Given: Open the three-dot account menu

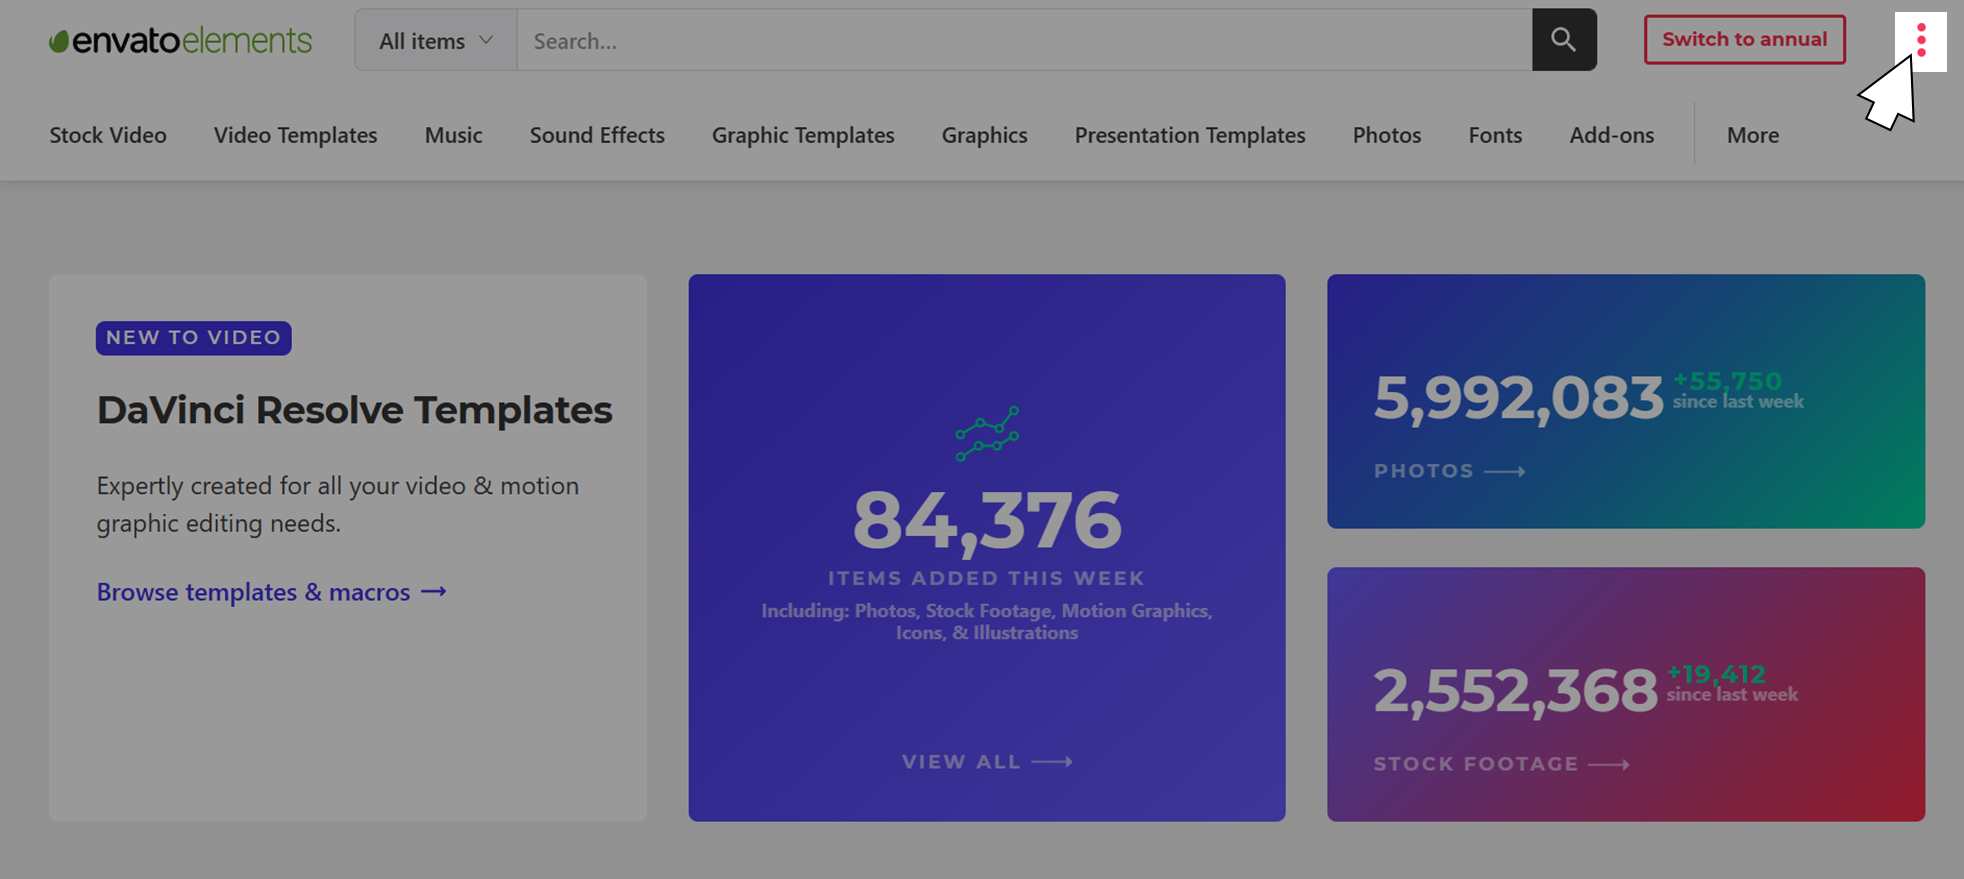Looking at the screenshot, I should [x=1921, y=41].
